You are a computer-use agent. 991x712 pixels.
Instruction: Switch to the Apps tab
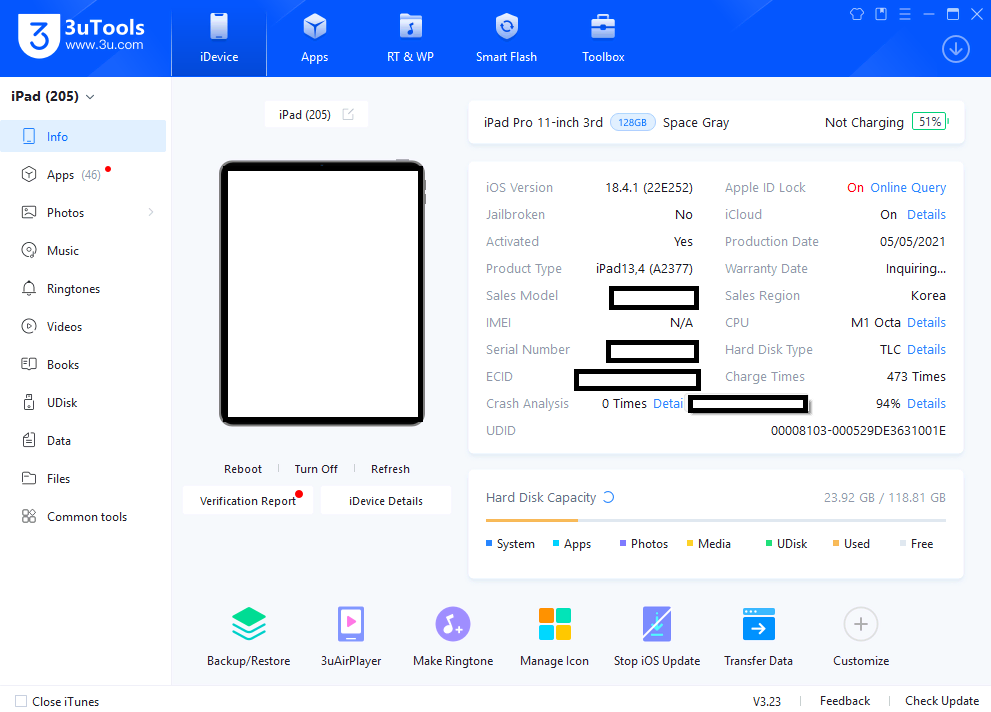[314, 39]
